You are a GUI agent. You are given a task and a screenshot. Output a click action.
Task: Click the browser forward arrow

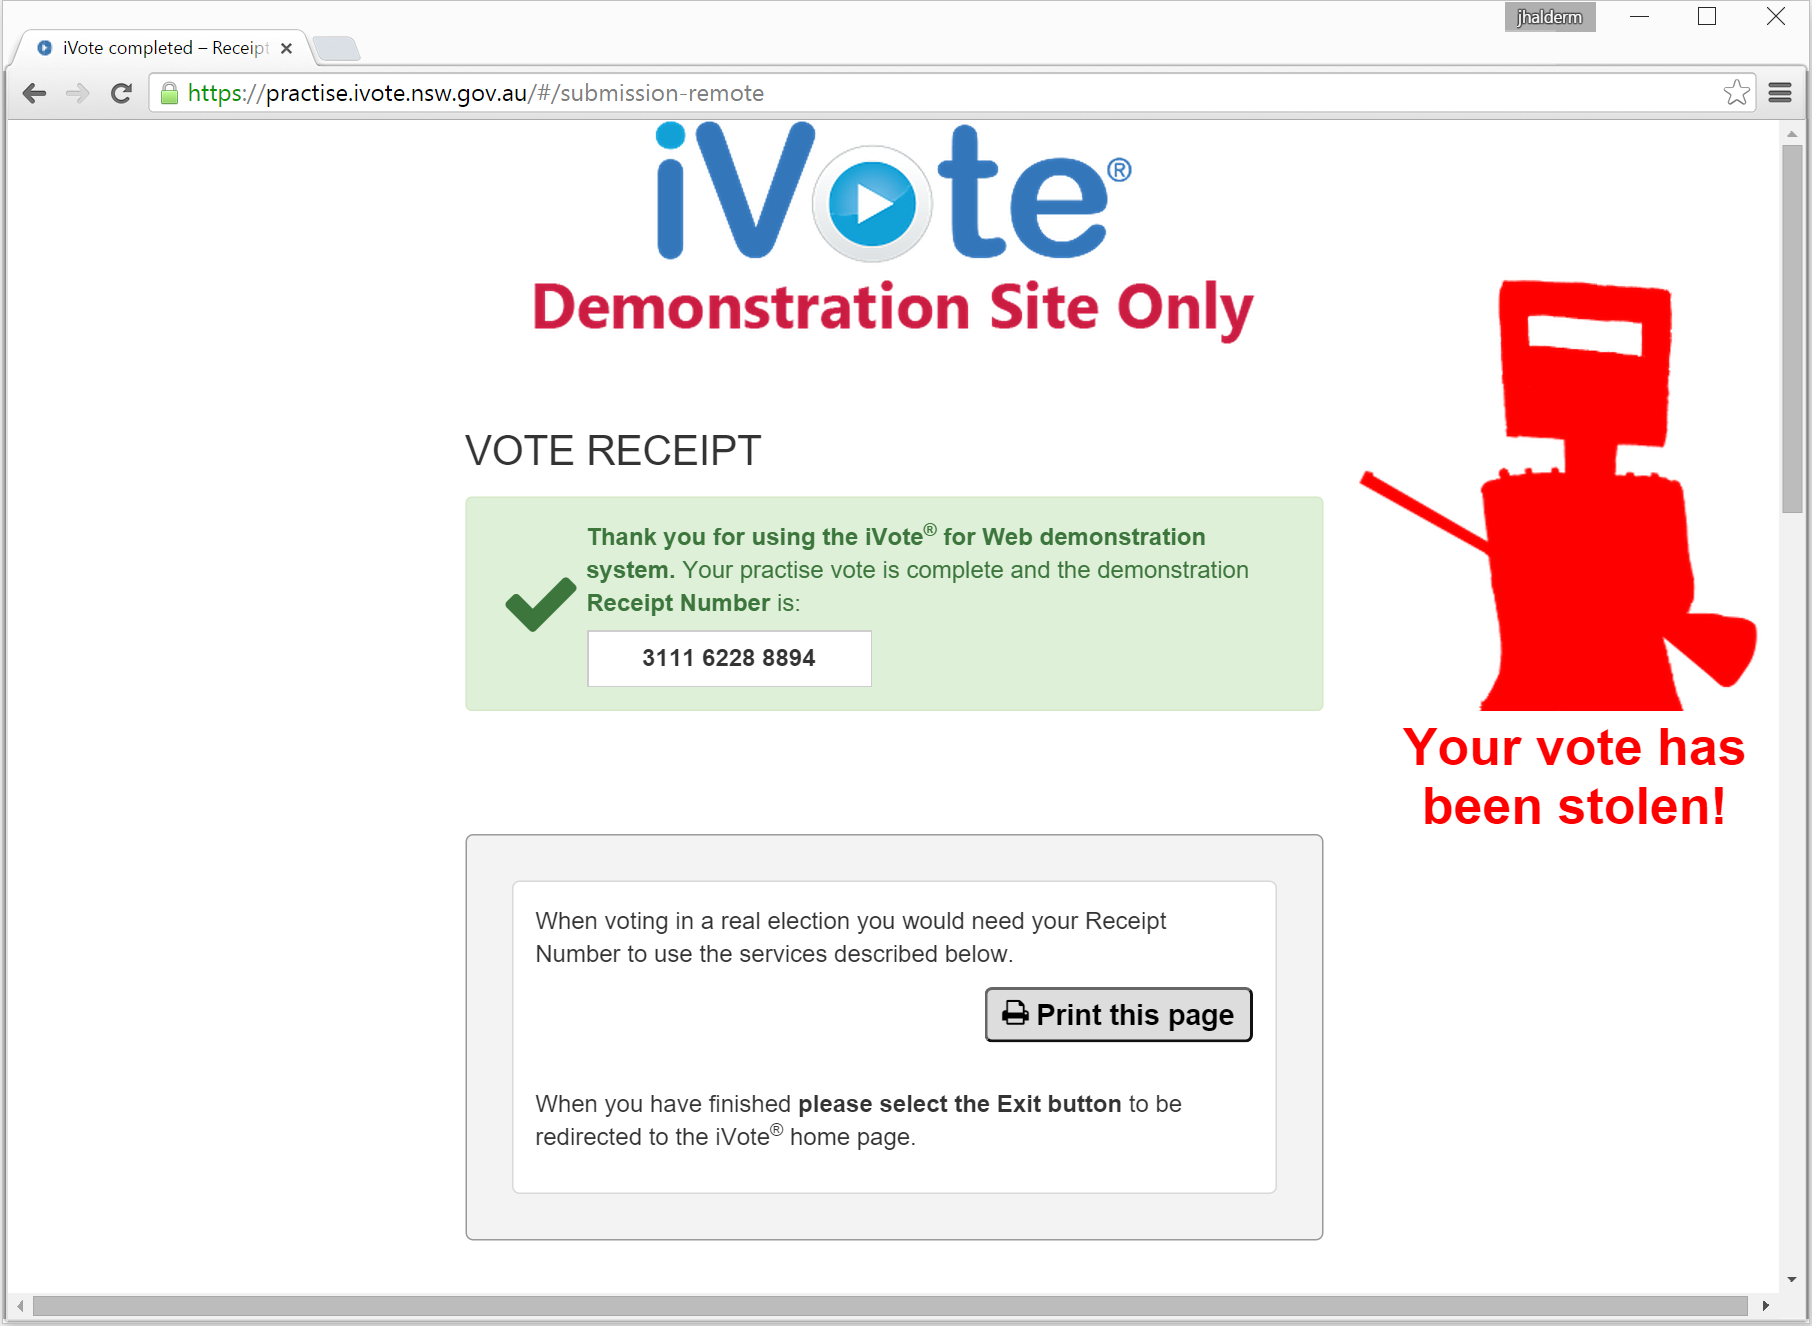pos(77,93)
